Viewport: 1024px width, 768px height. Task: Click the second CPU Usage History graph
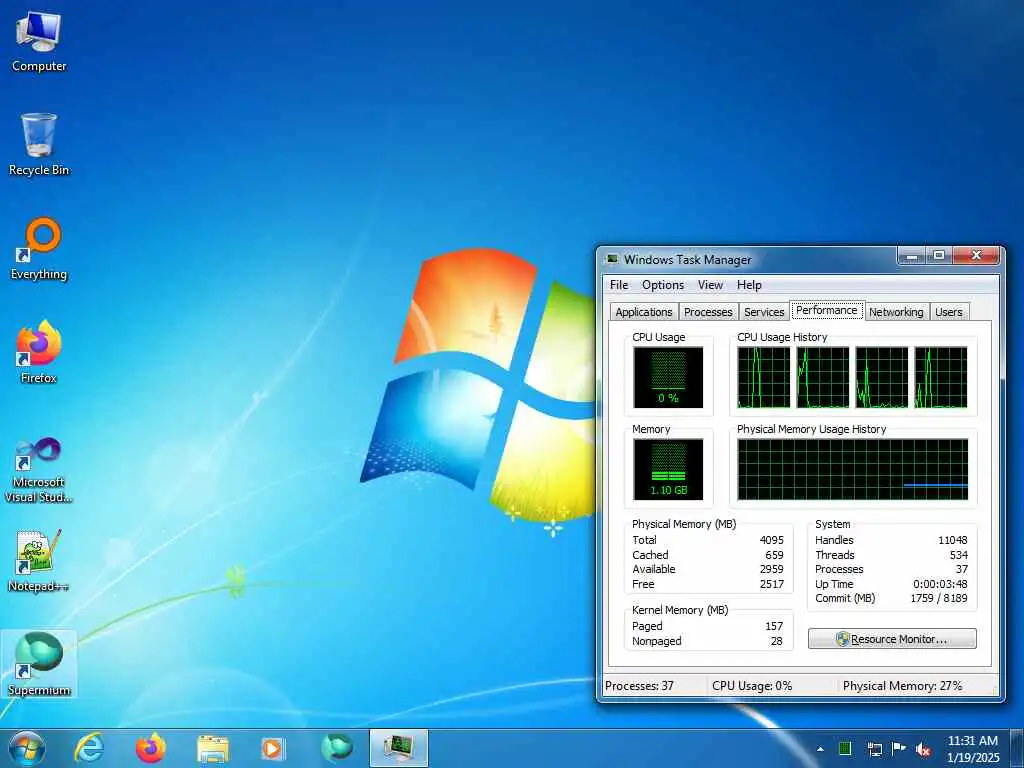click(823, 377)
